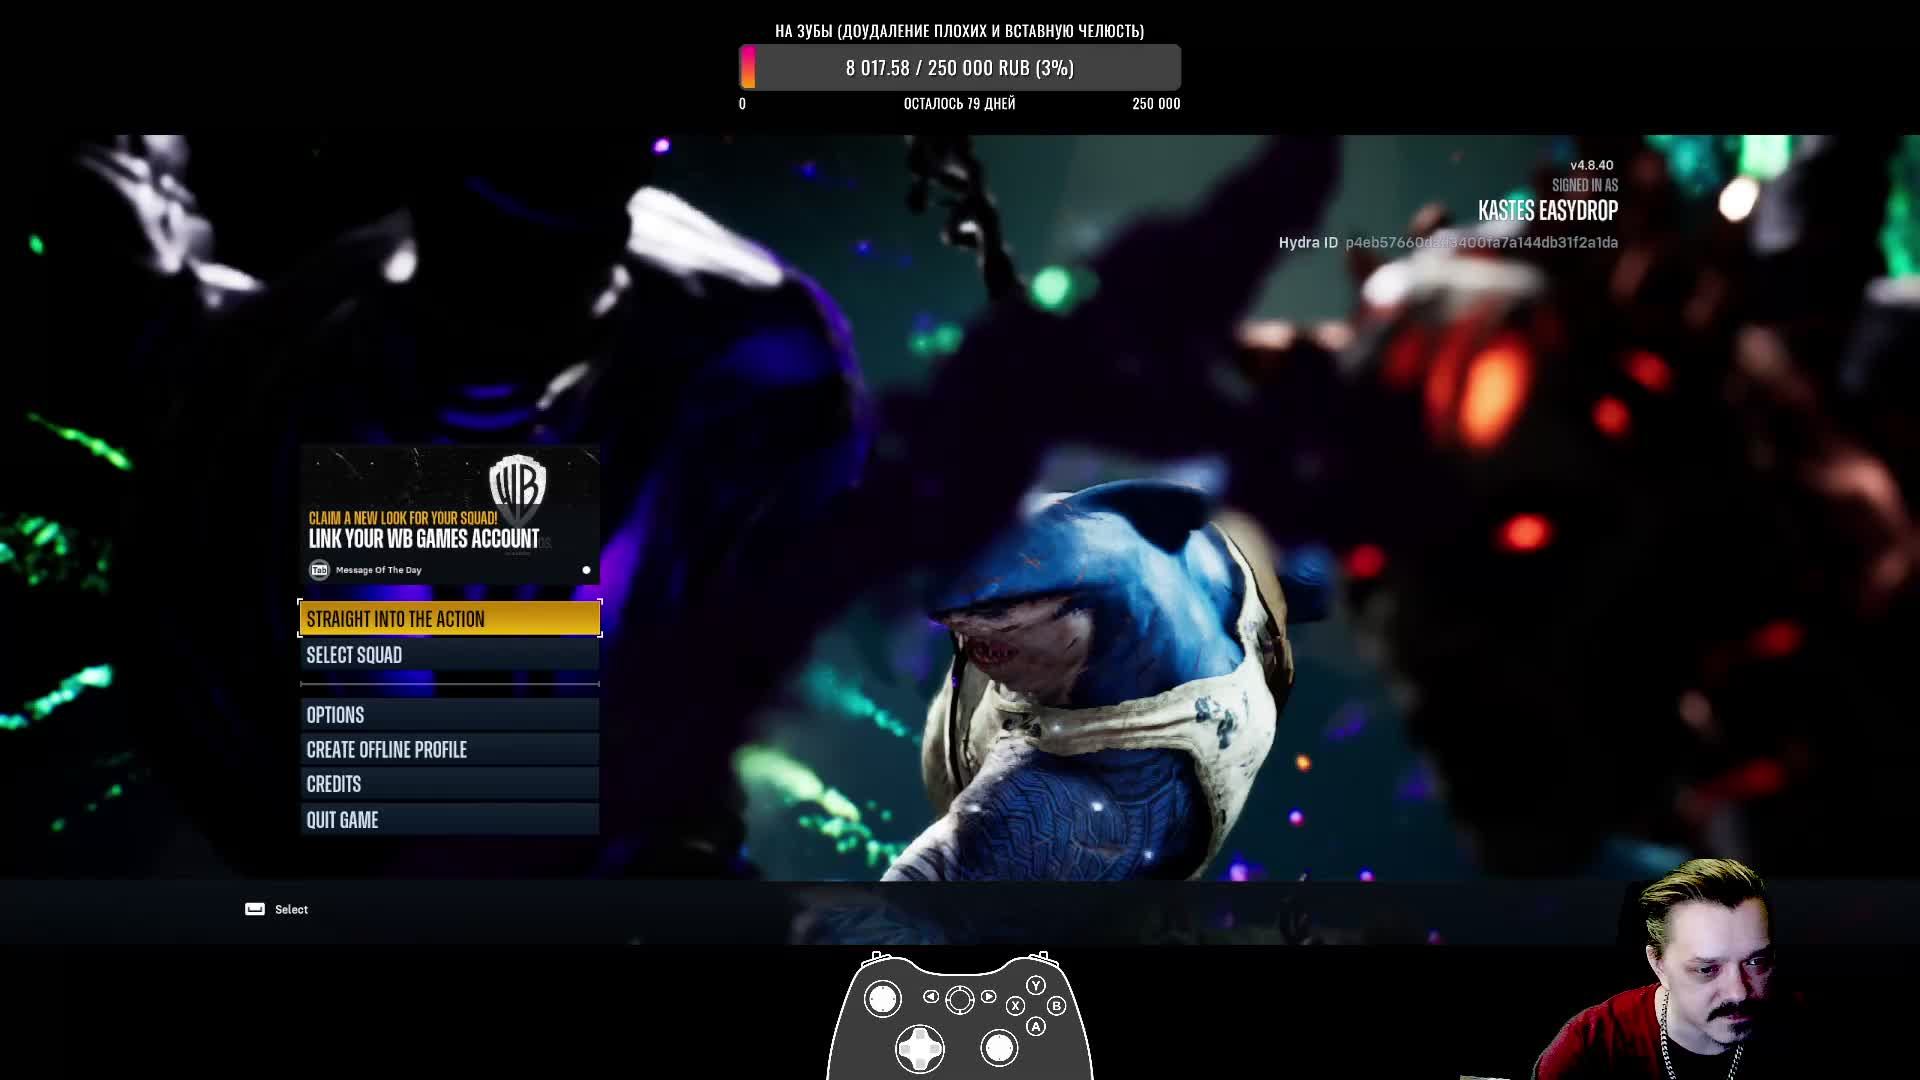Click the controller left analog stick
Viewport: 1920px width, 1080px height.
[882, 998]
